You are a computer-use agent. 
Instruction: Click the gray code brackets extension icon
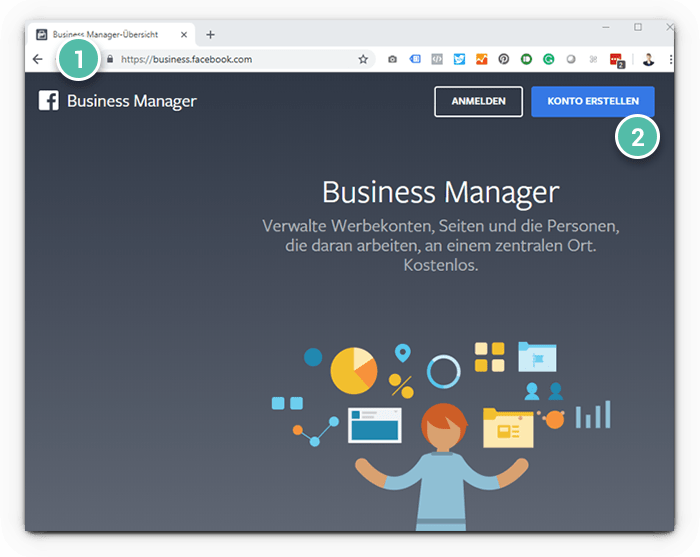(x=437, y=60)
